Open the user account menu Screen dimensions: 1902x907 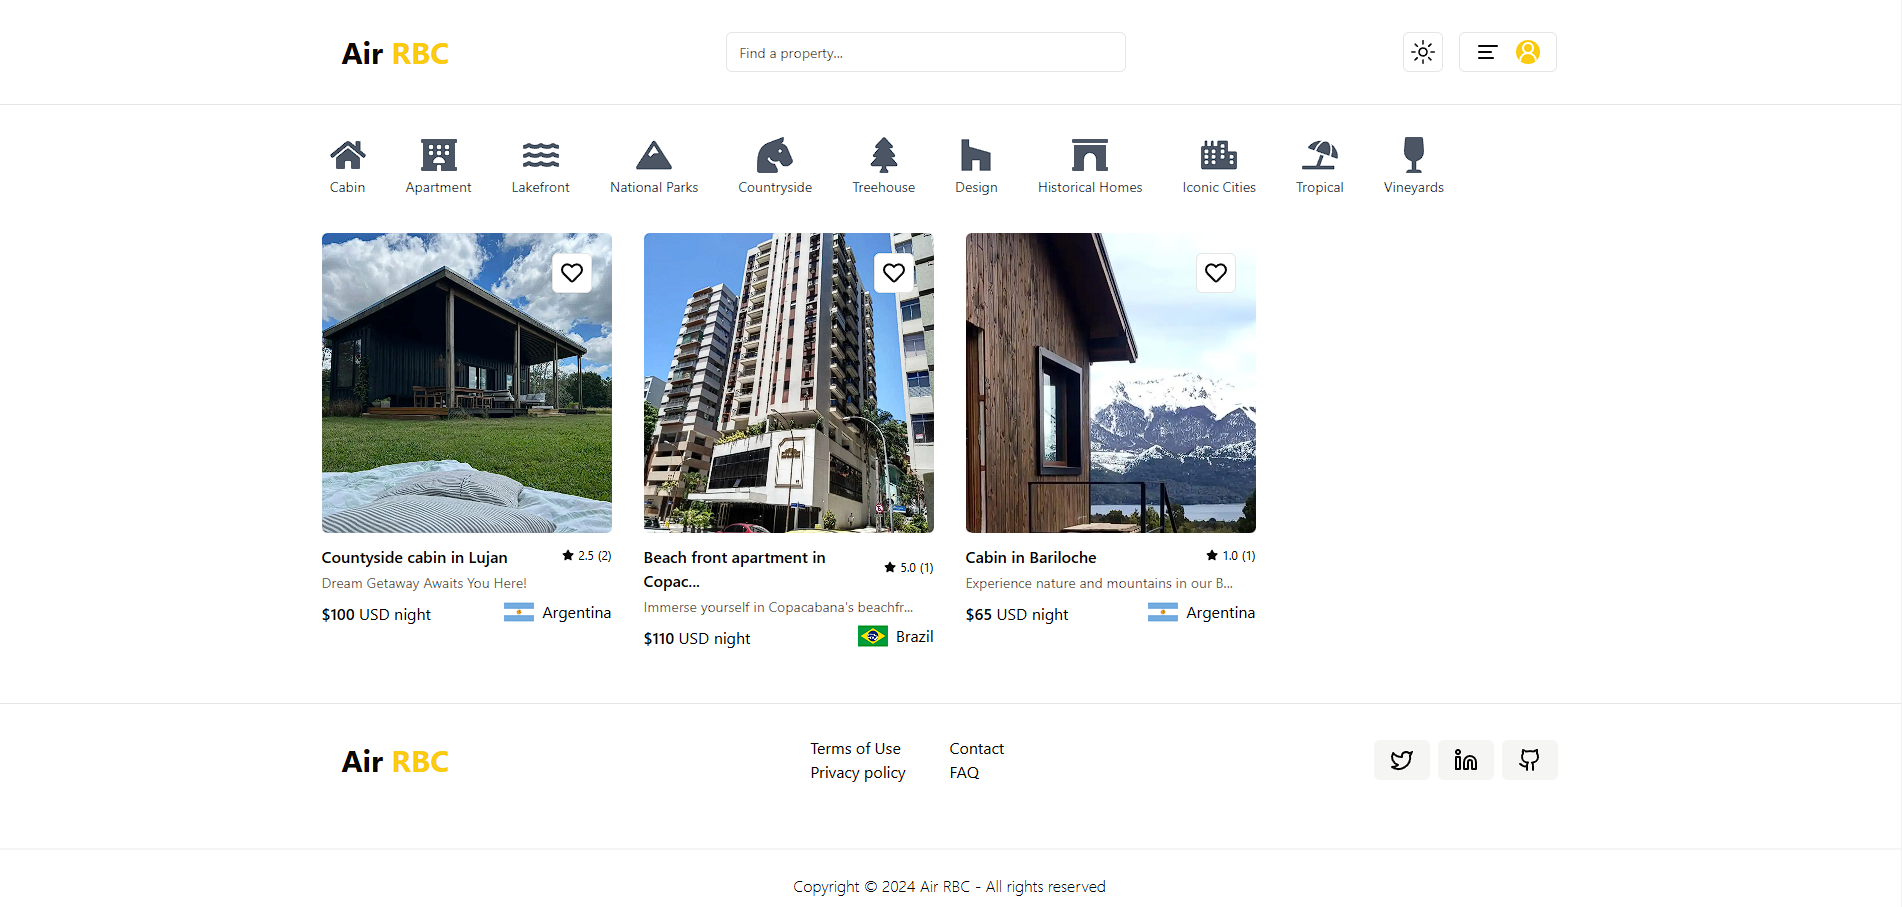coord(1507,52)
